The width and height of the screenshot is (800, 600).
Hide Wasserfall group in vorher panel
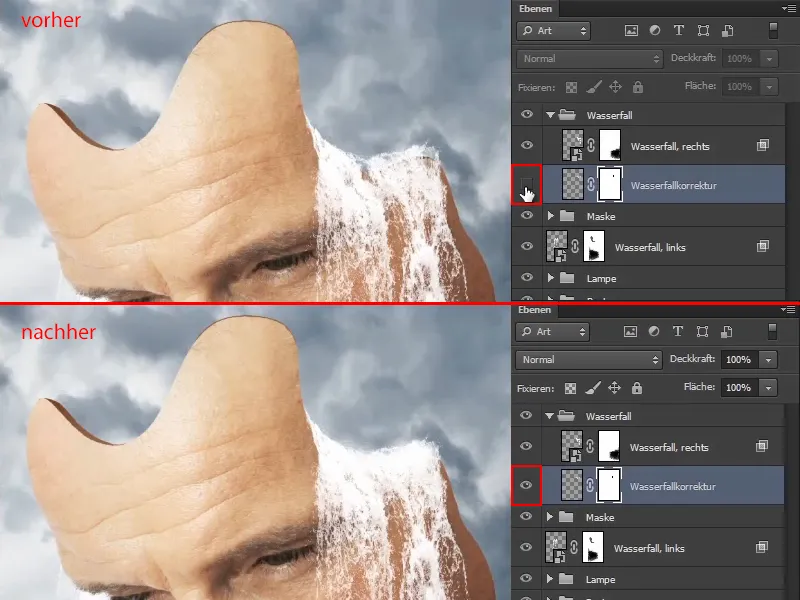pos(527,114)
